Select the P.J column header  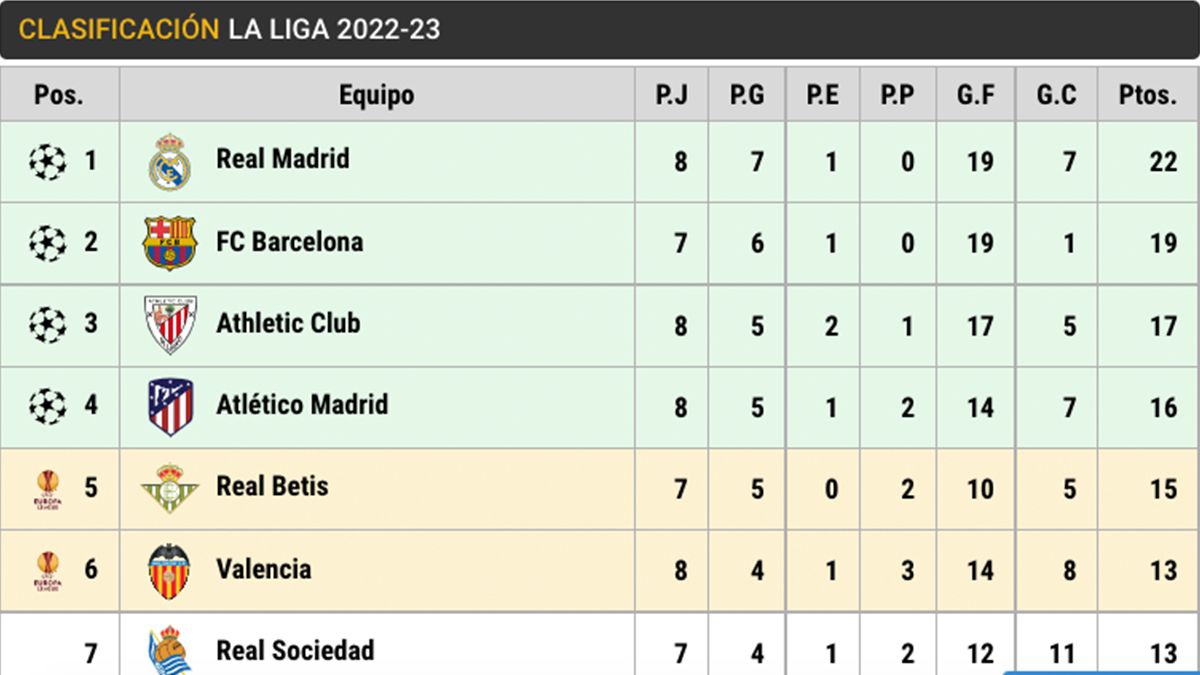(x=671, y=95)
